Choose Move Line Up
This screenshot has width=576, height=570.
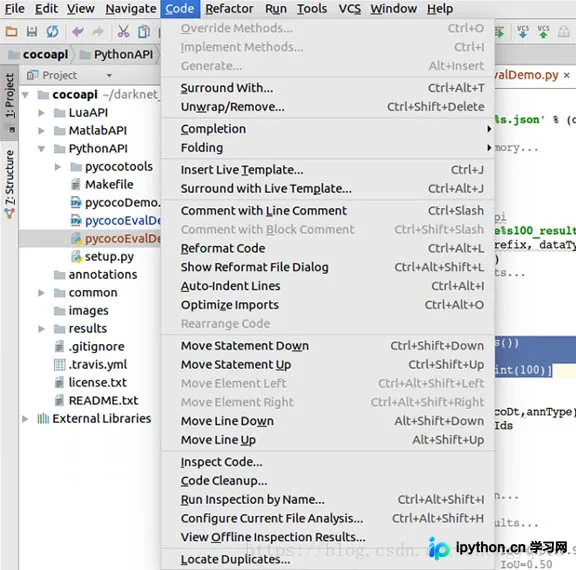(x=327, y=440)
